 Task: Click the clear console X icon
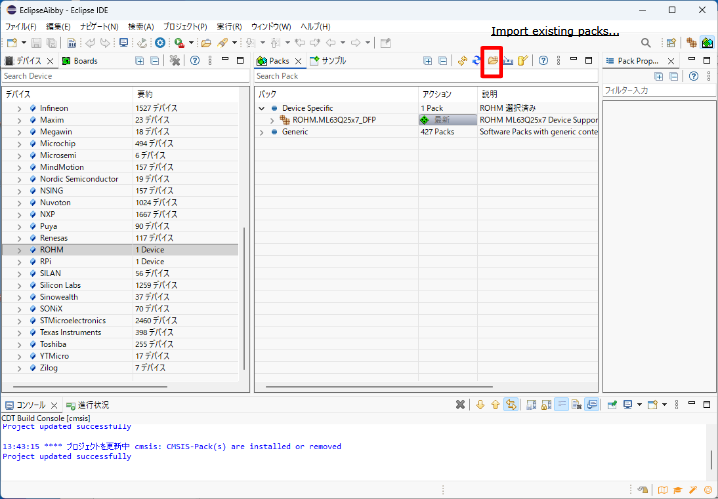click(x=460, y=405)
